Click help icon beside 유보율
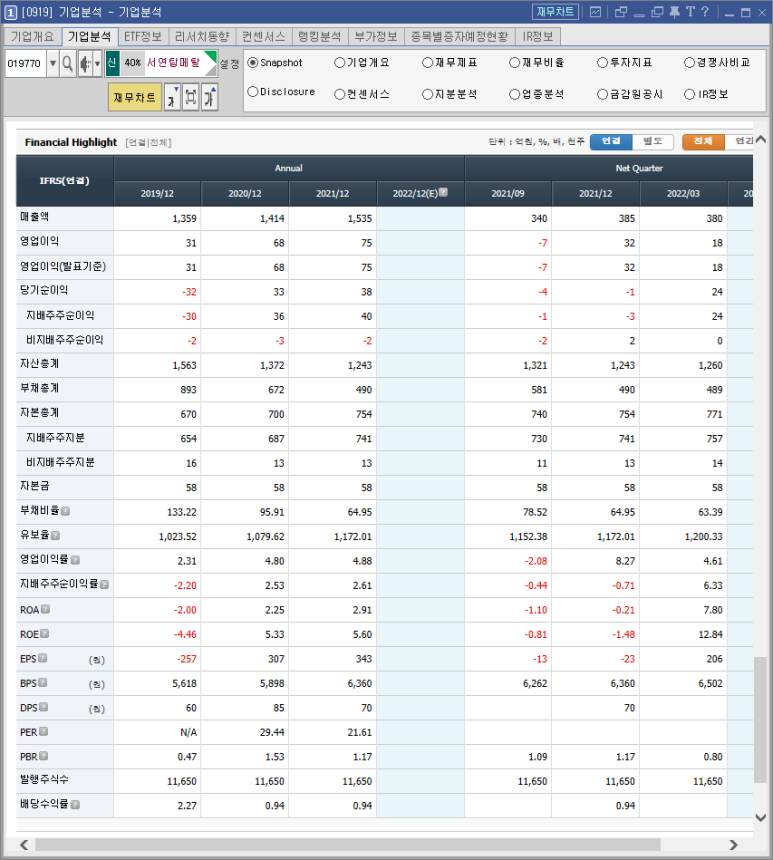Image resolution: width=773 pixels, height=860 pixels. (55, 536)
